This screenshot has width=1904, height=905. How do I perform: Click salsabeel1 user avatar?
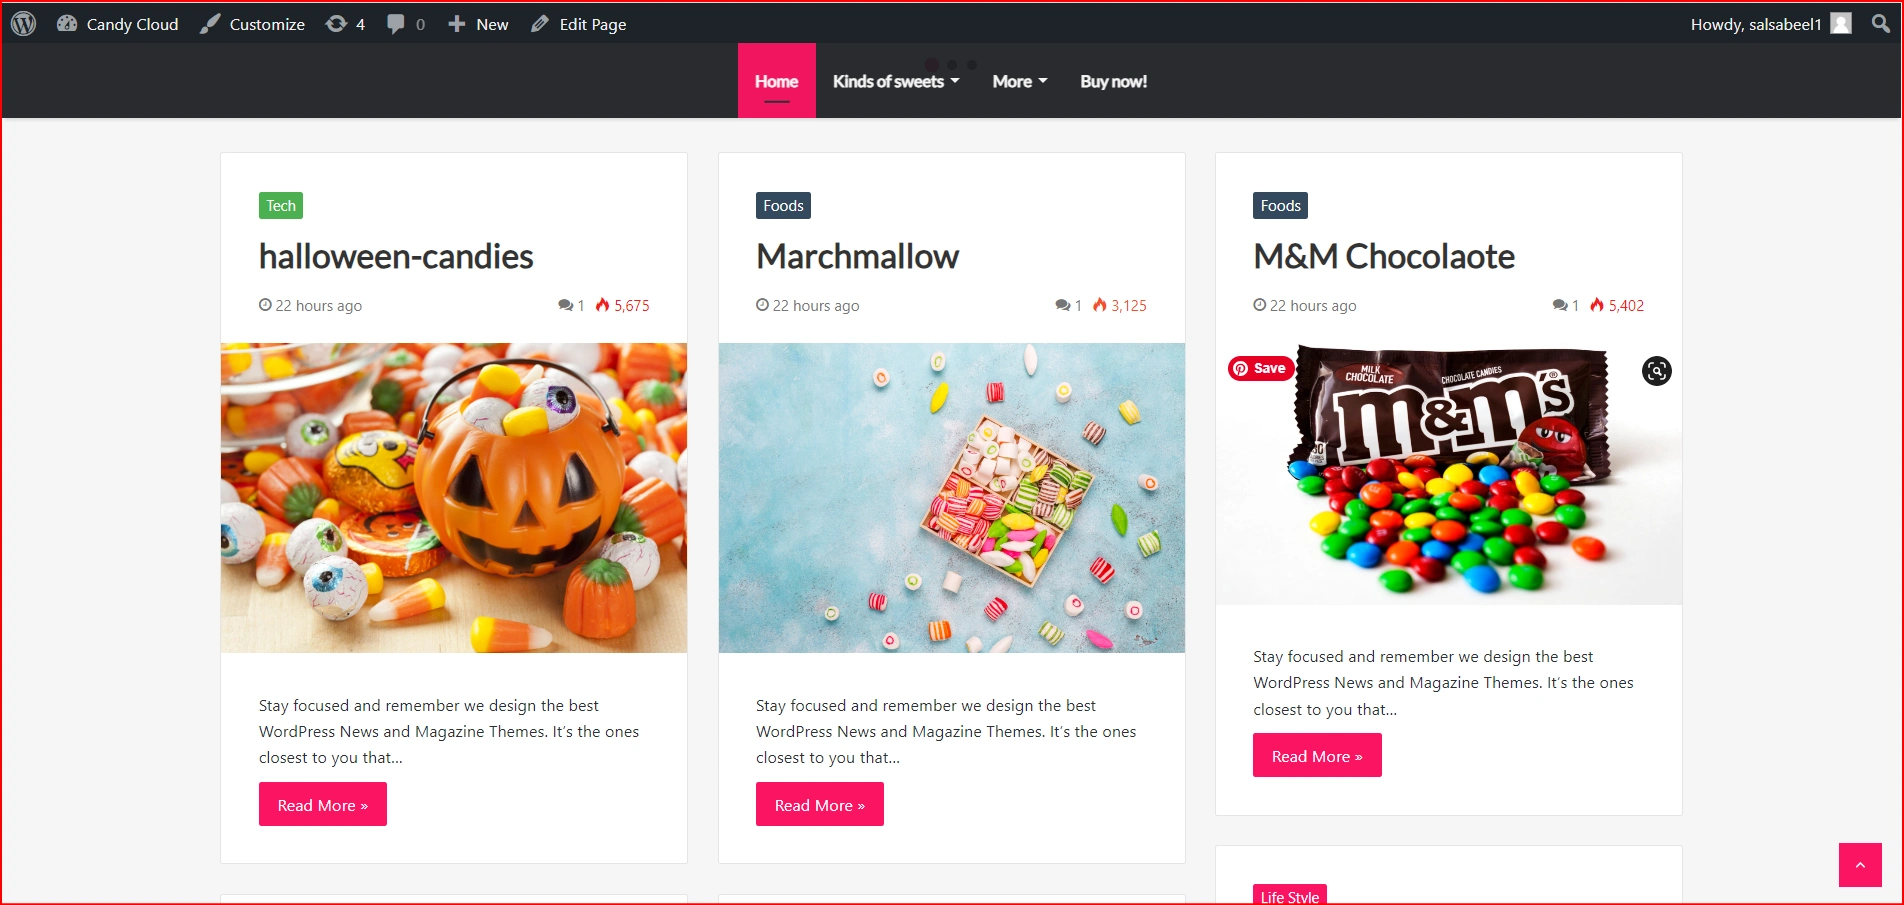(x=1841, y=24)
